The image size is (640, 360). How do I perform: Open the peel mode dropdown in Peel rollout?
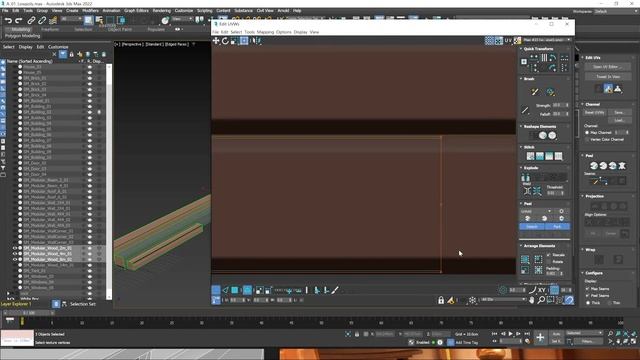coord(536,211)
